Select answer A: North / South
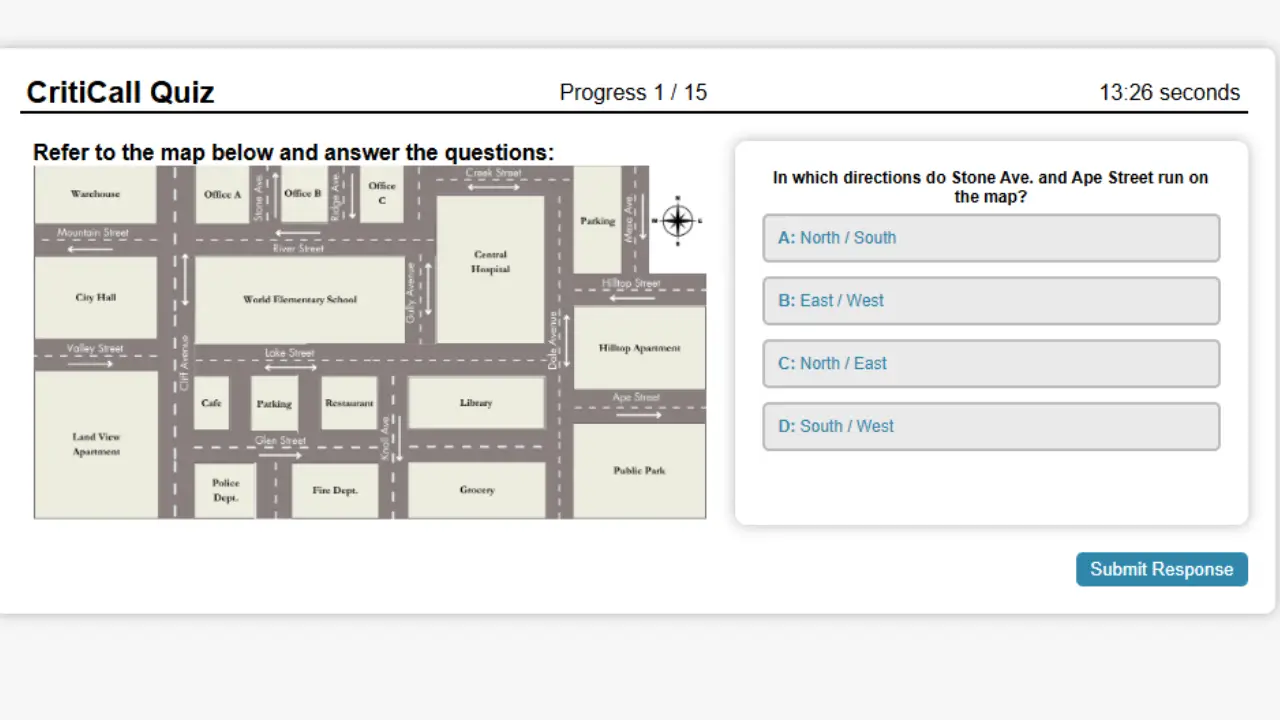 [x=990, y=238]
